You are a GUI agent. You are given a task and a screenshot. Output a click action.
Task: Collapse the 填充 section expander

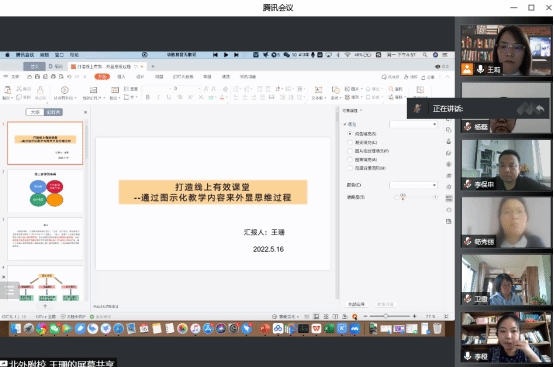tap(345, 124)
